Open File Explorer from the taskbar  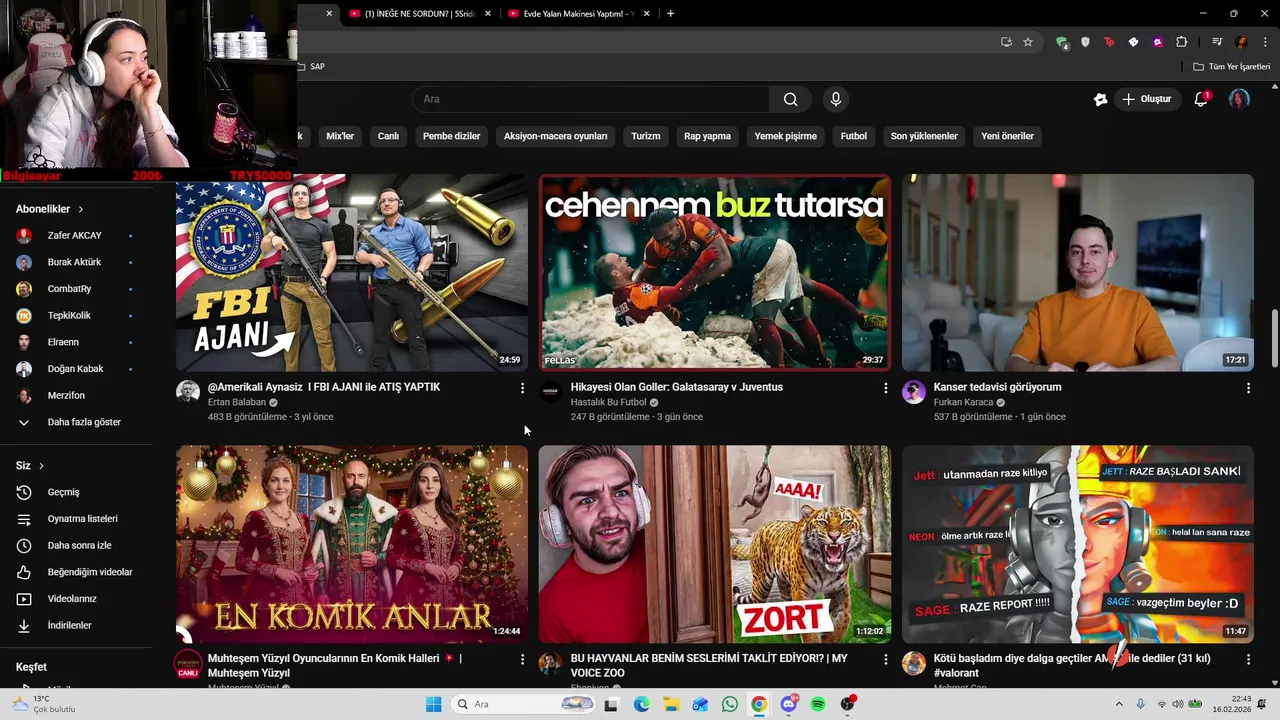pos(671,704)
